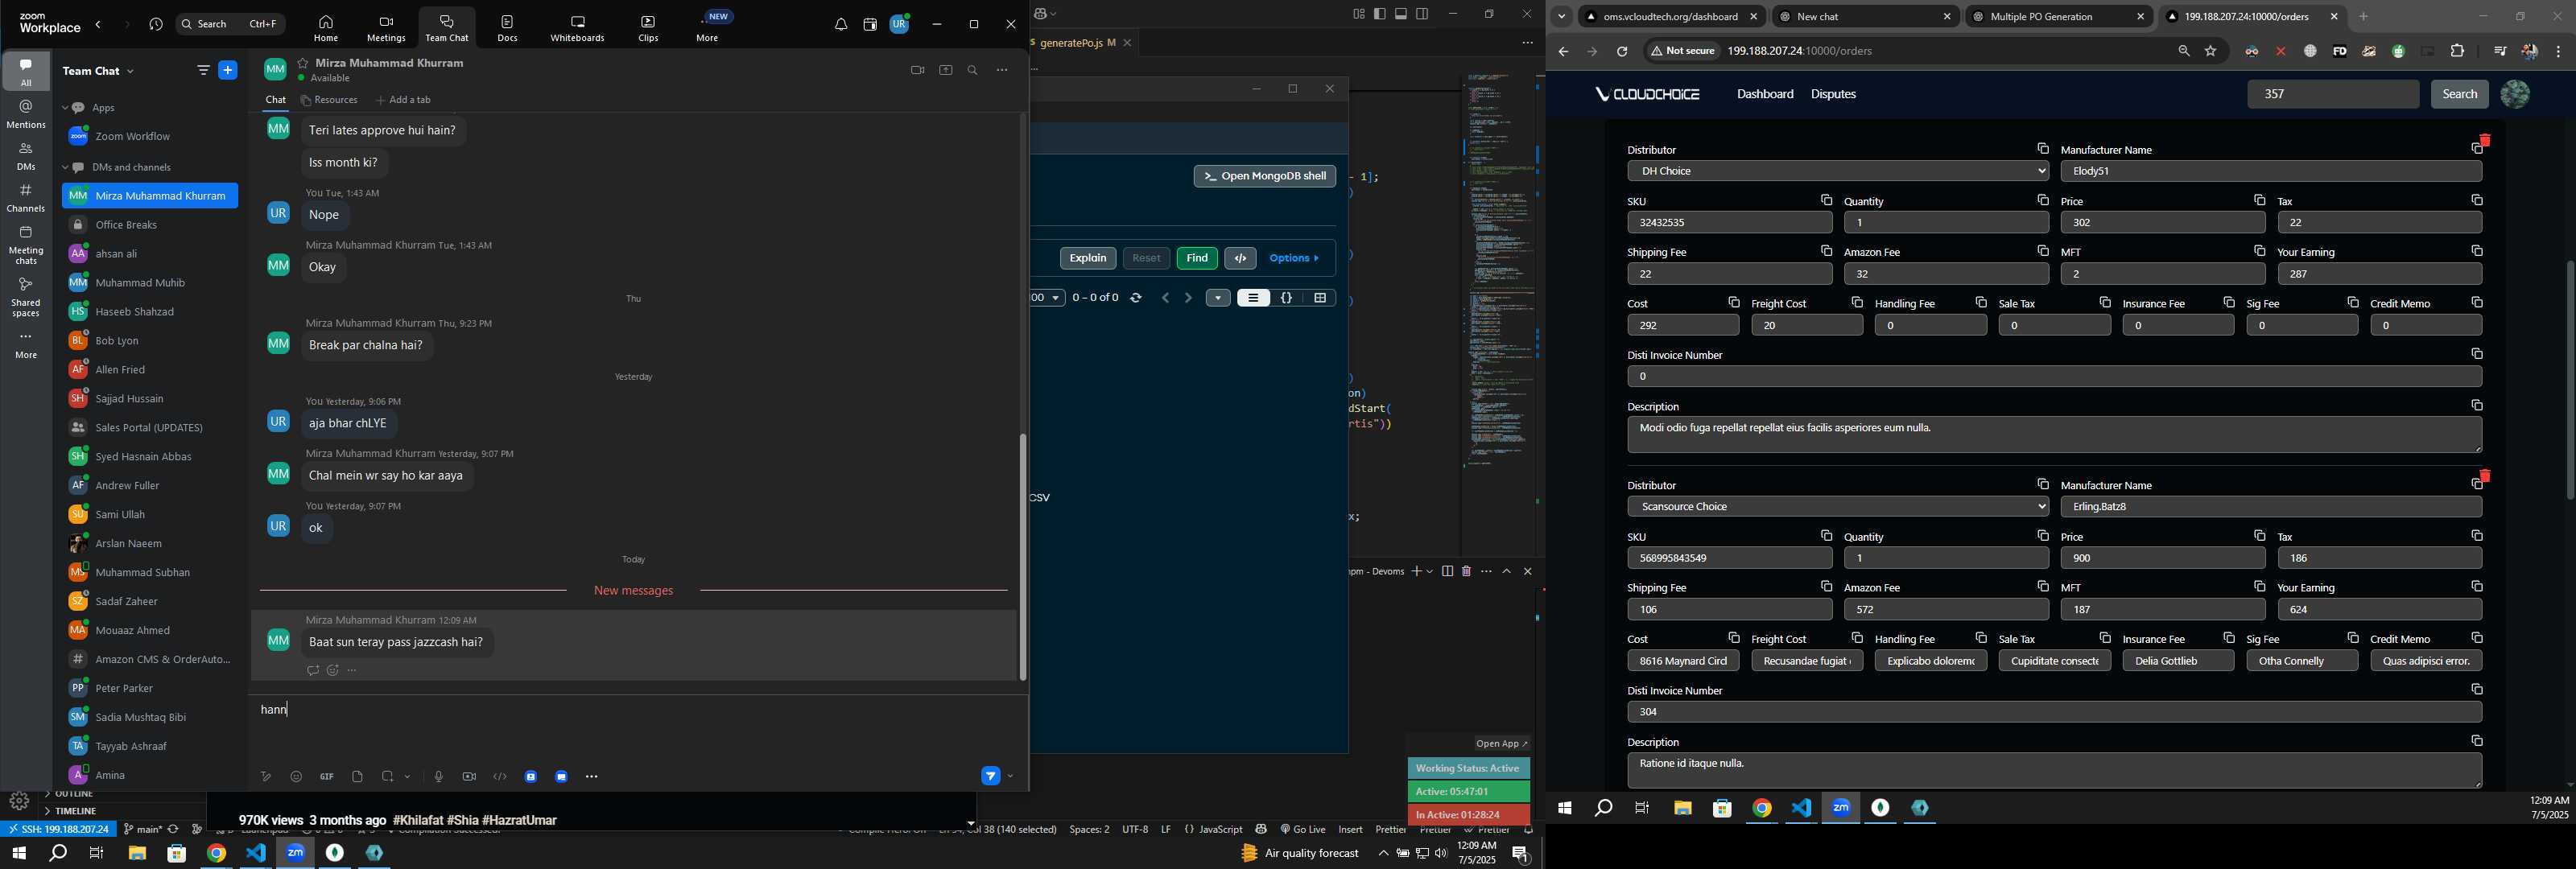This screenshot has width=2576, height=869.
Task: Switch Compass results to table view
Action: [1321, 298]
